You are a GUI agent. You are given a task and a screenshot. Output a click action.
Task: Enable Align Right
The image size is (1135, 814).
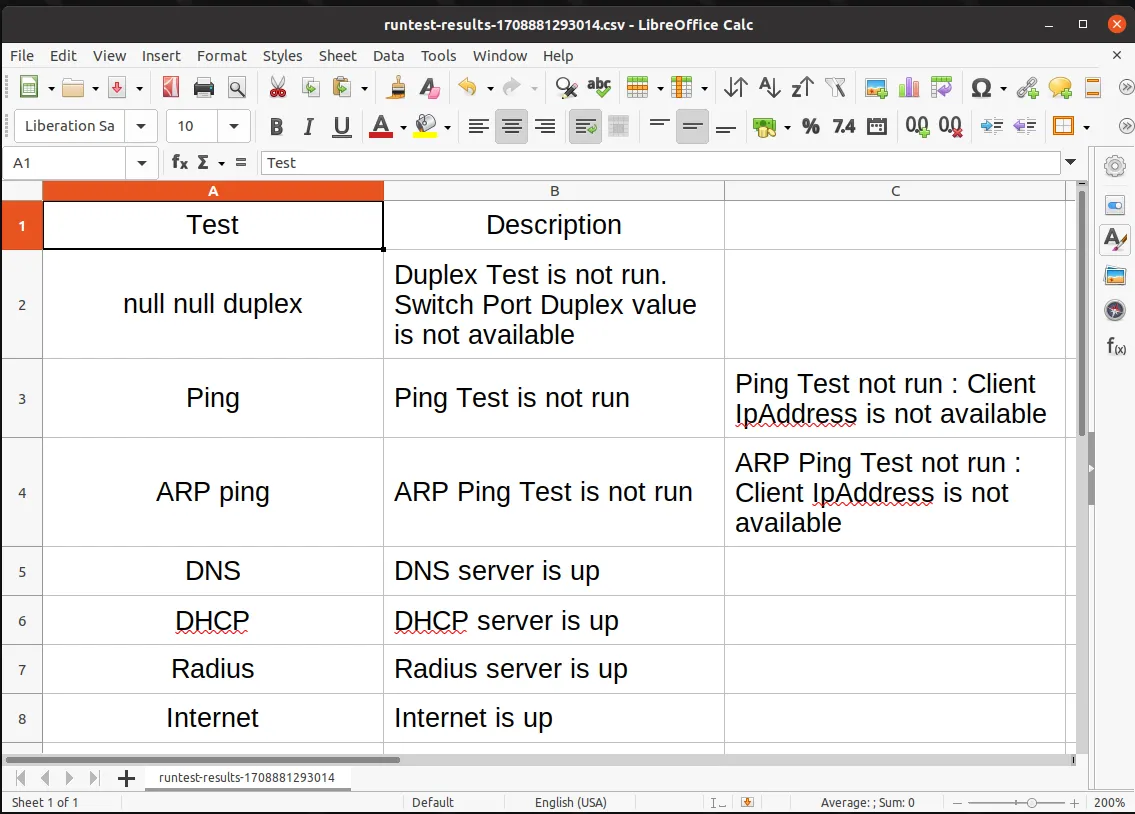pos(545,127)
